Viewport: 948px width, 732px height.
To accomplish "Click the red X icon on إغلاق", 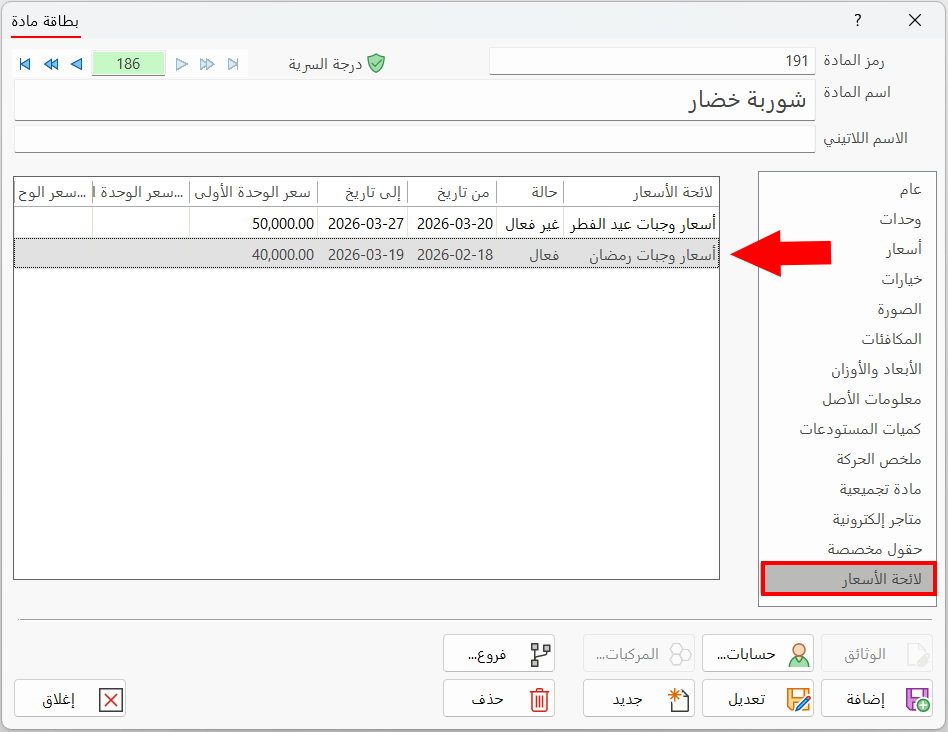I will pos(111,700).
